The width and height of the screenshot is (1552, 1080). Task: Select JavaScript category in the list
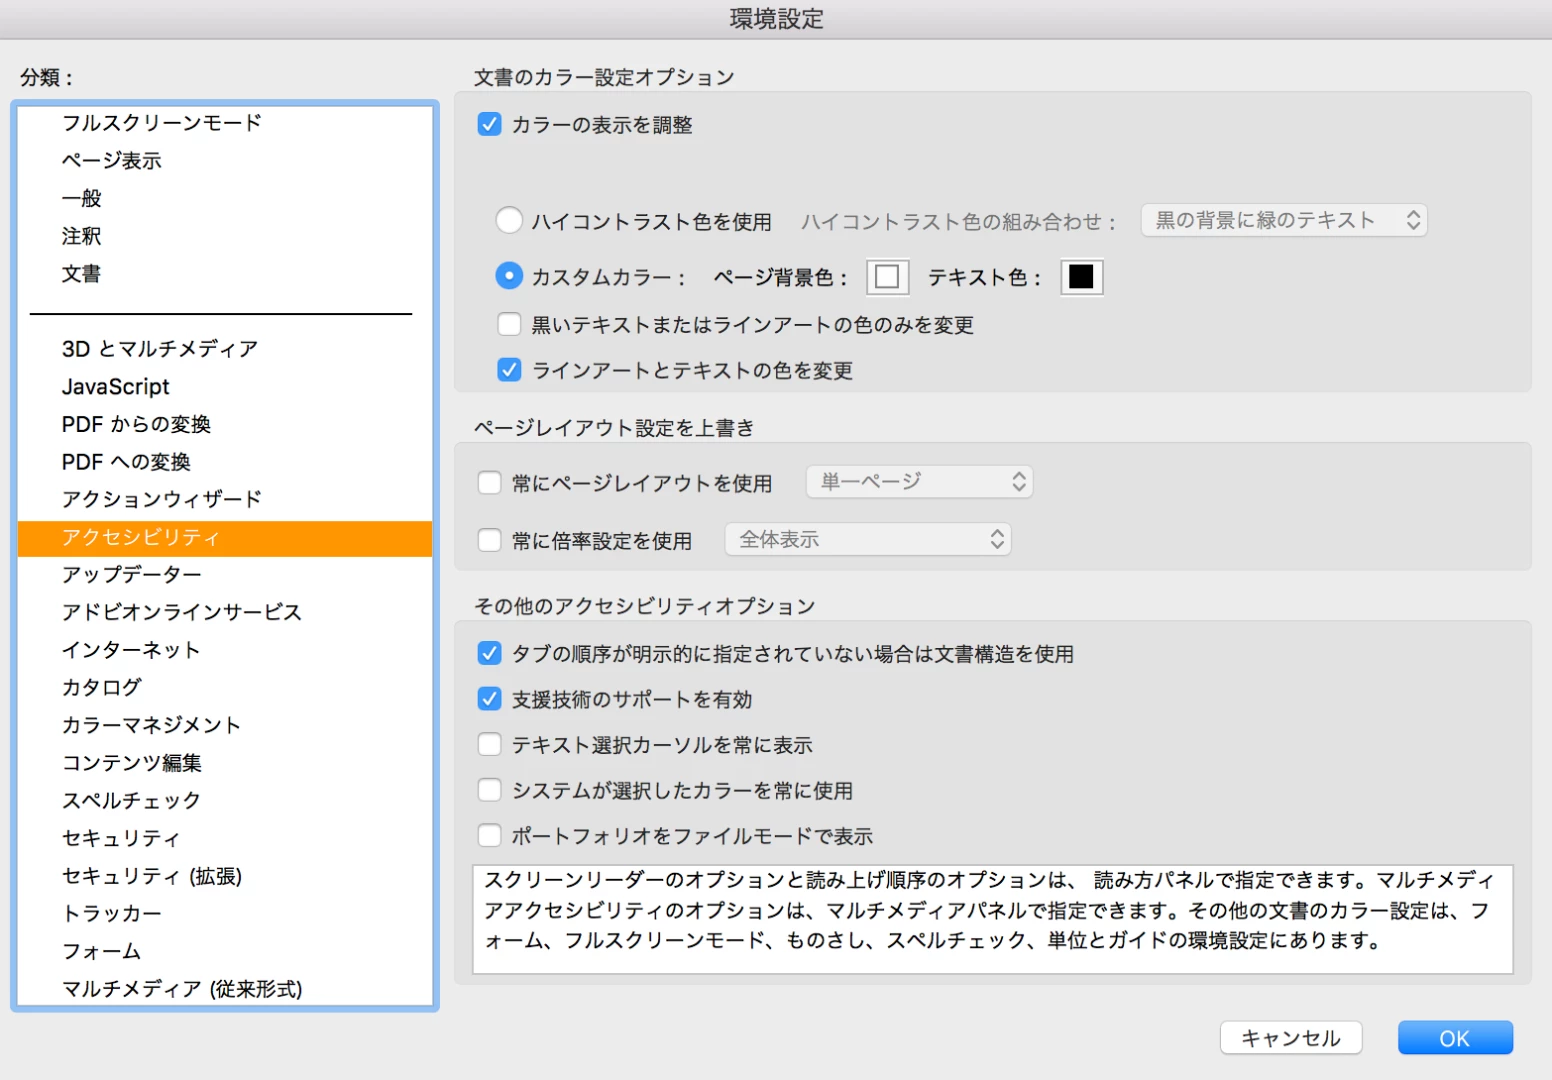tap(225, 386)
